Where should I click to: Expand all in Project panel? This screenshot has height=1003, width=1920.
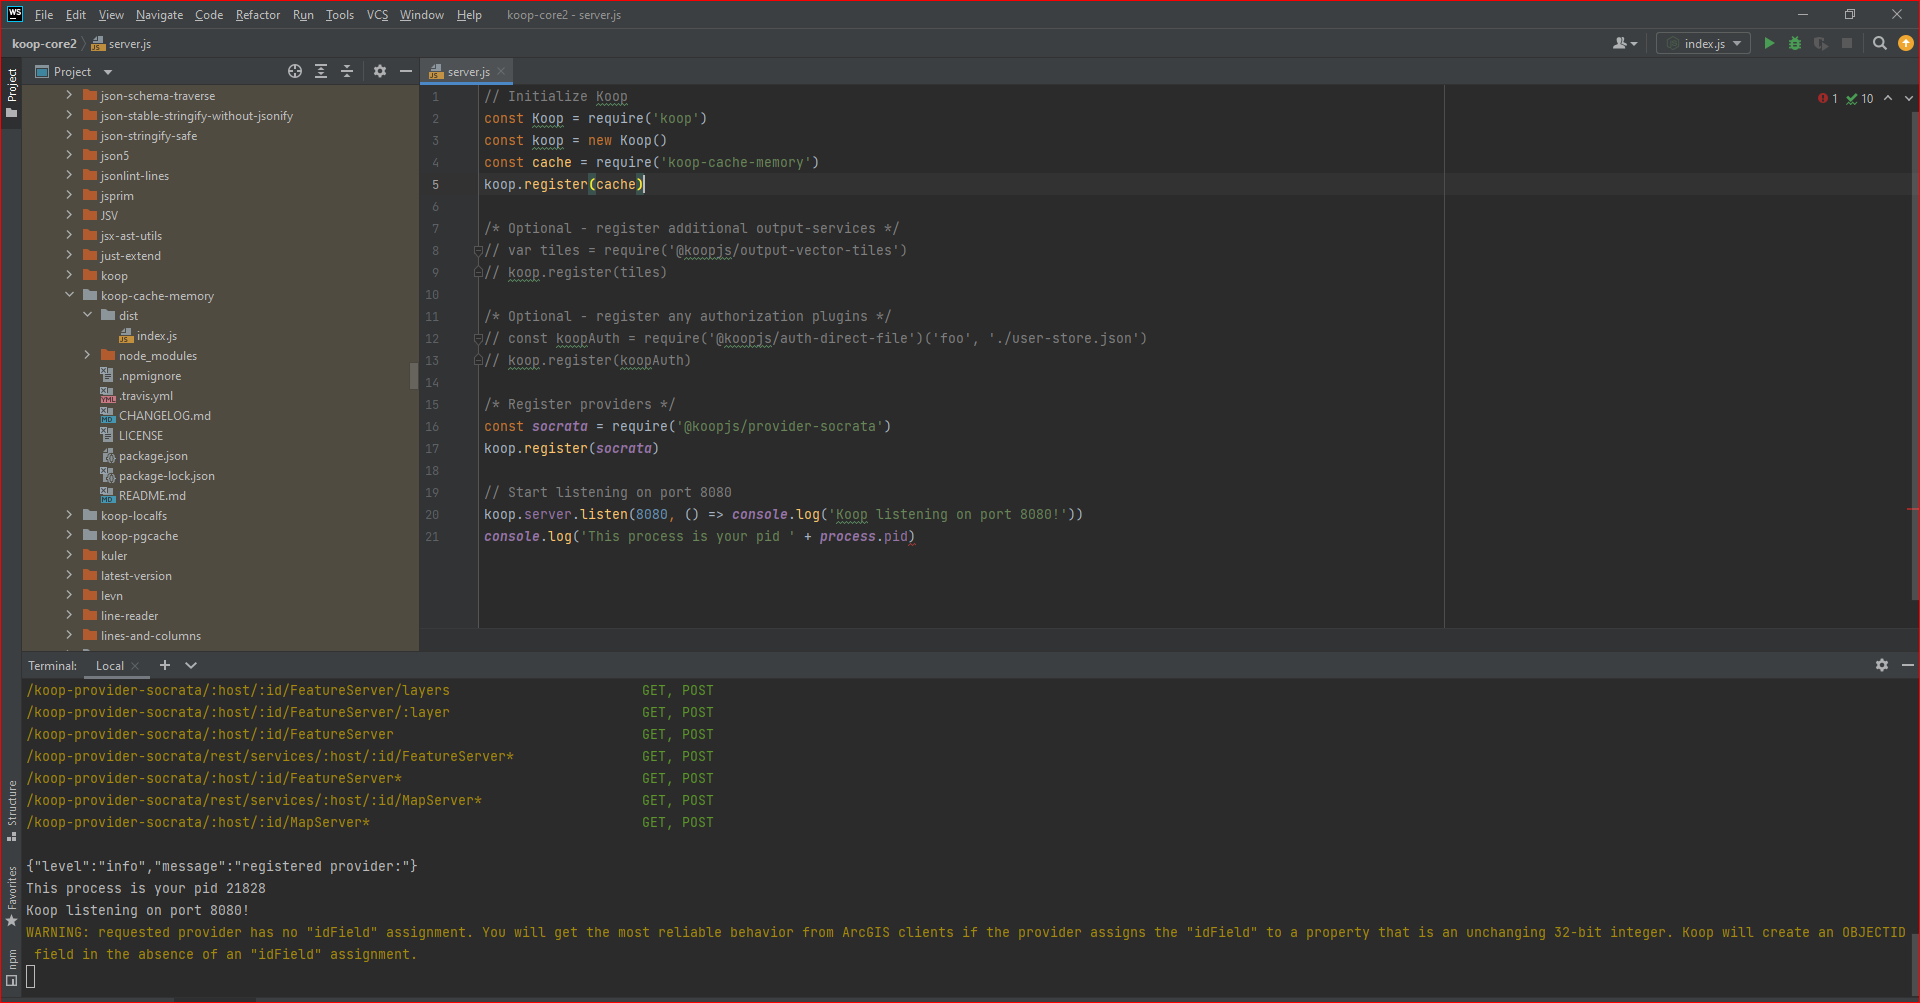[x=321, y=71]
